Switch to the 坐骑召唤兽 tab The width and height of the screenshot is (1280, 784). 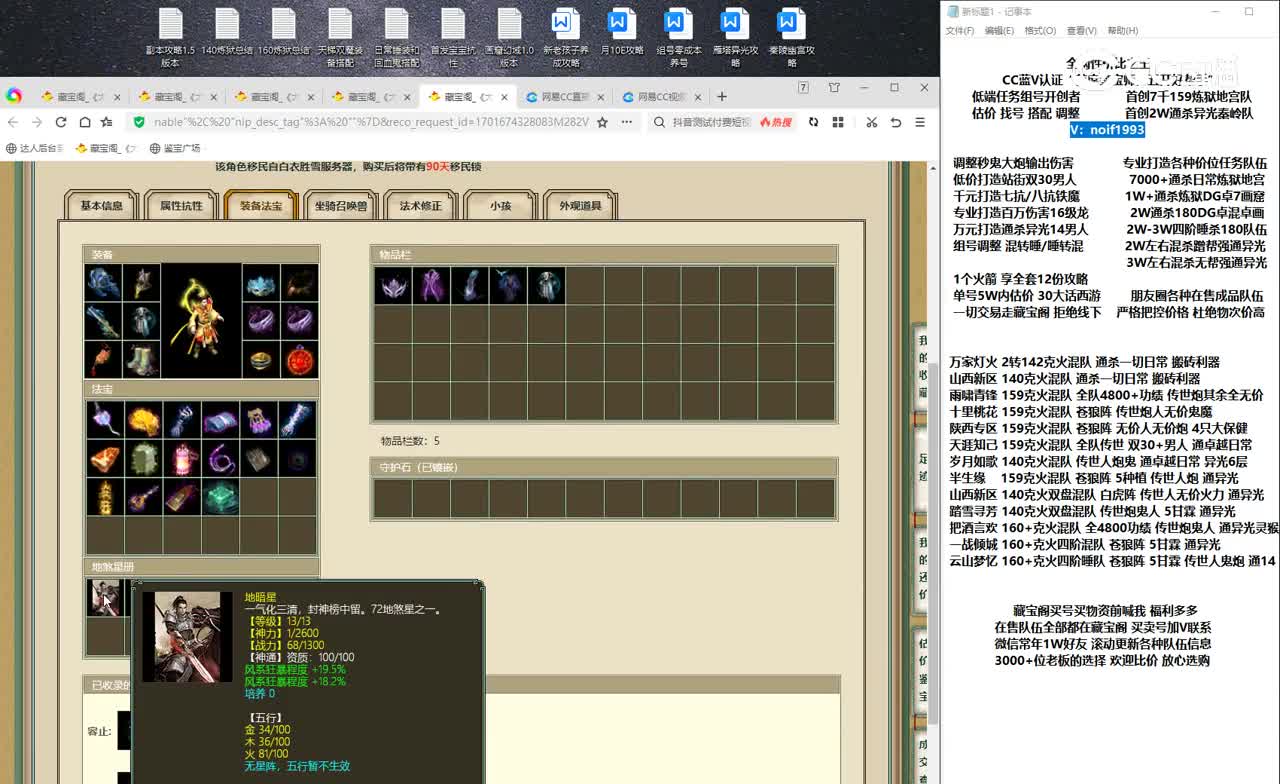pos(341,205)
